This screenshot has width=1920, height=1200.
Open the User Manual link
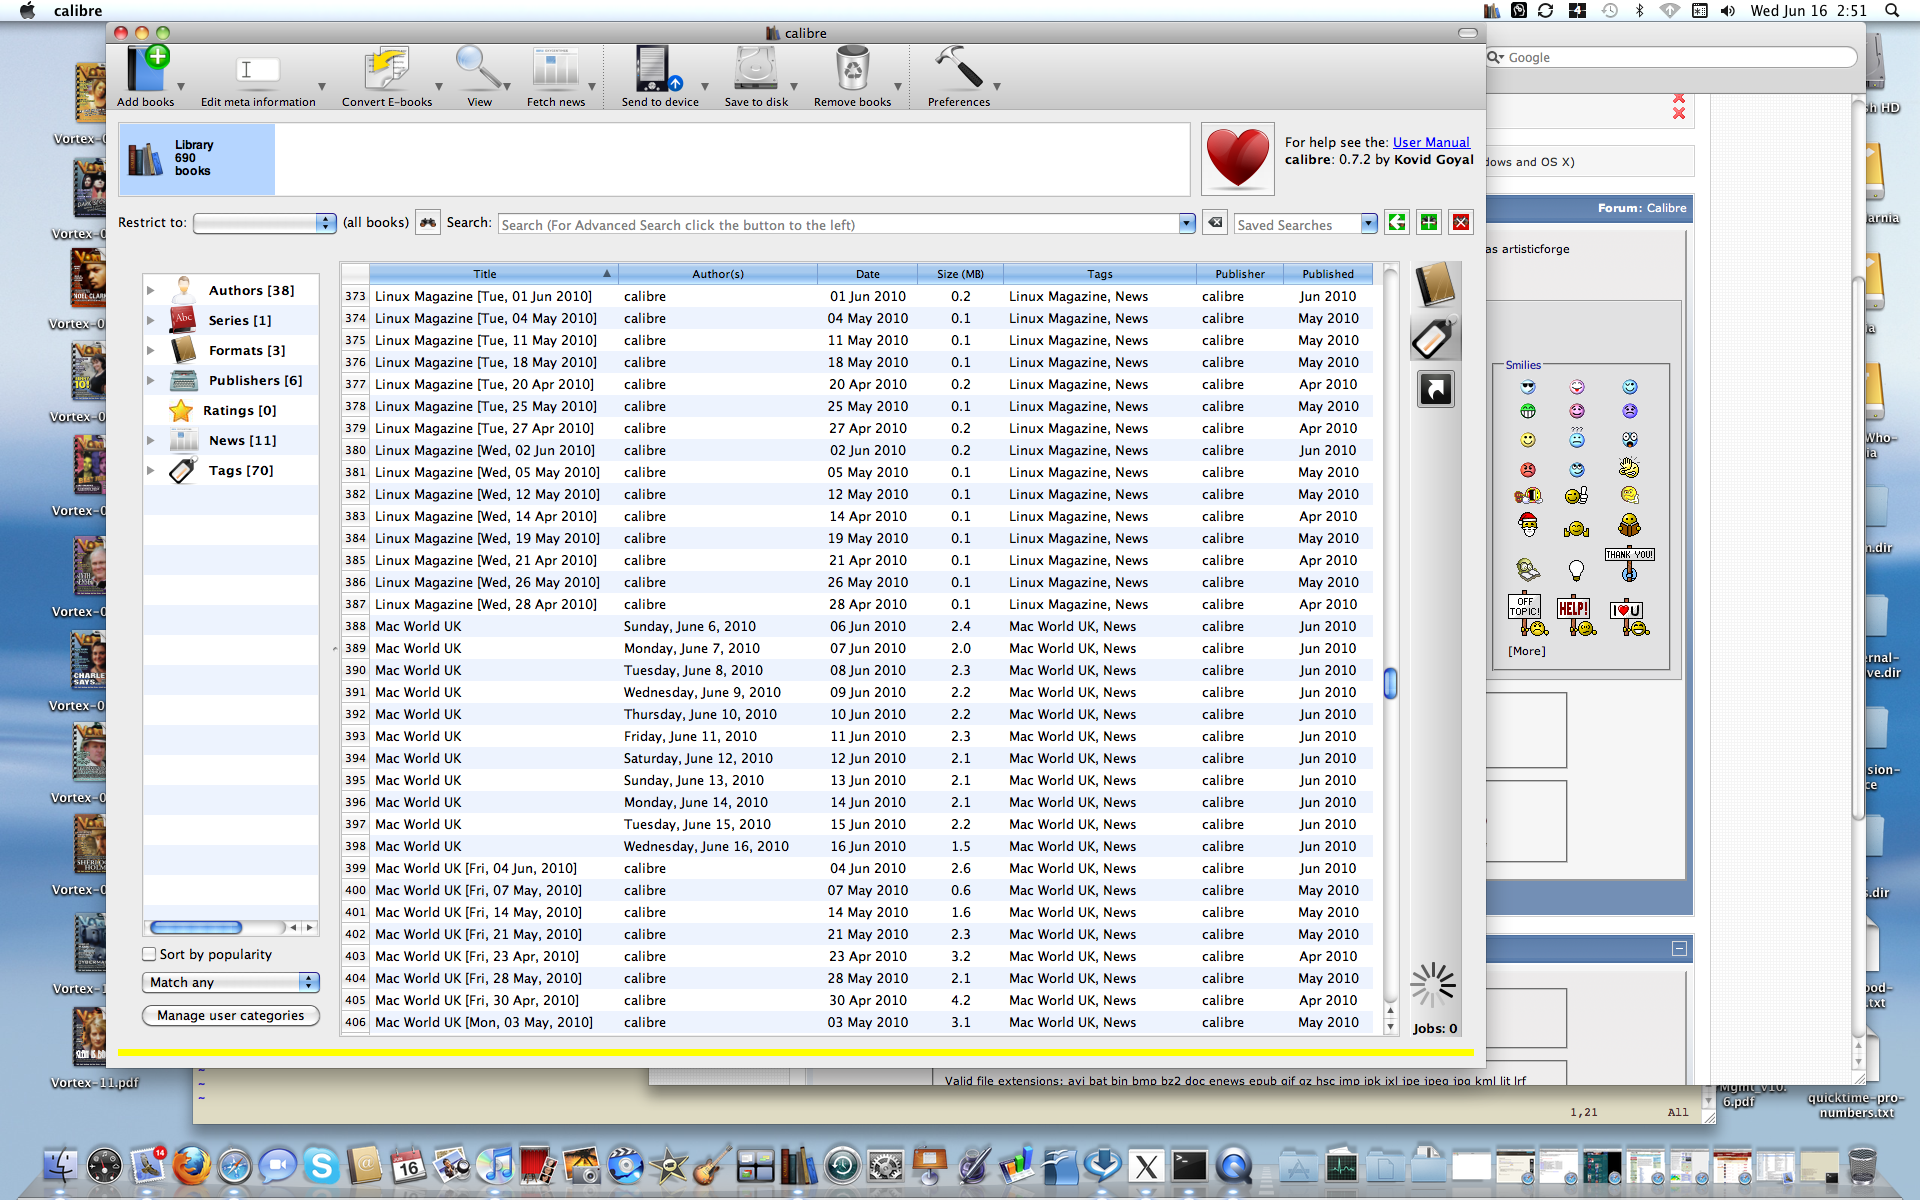1430,142
